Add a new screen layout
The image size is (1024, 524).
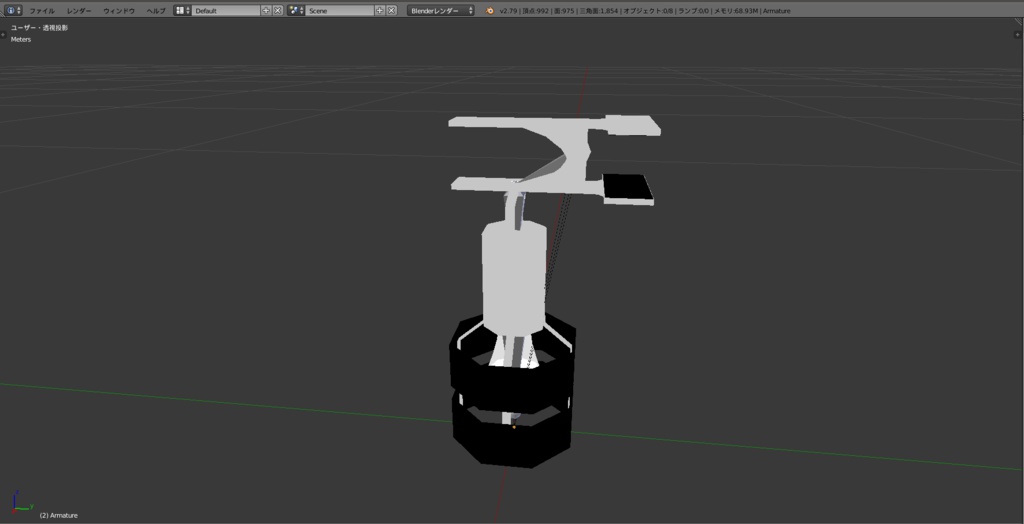(x=266, y=10)
